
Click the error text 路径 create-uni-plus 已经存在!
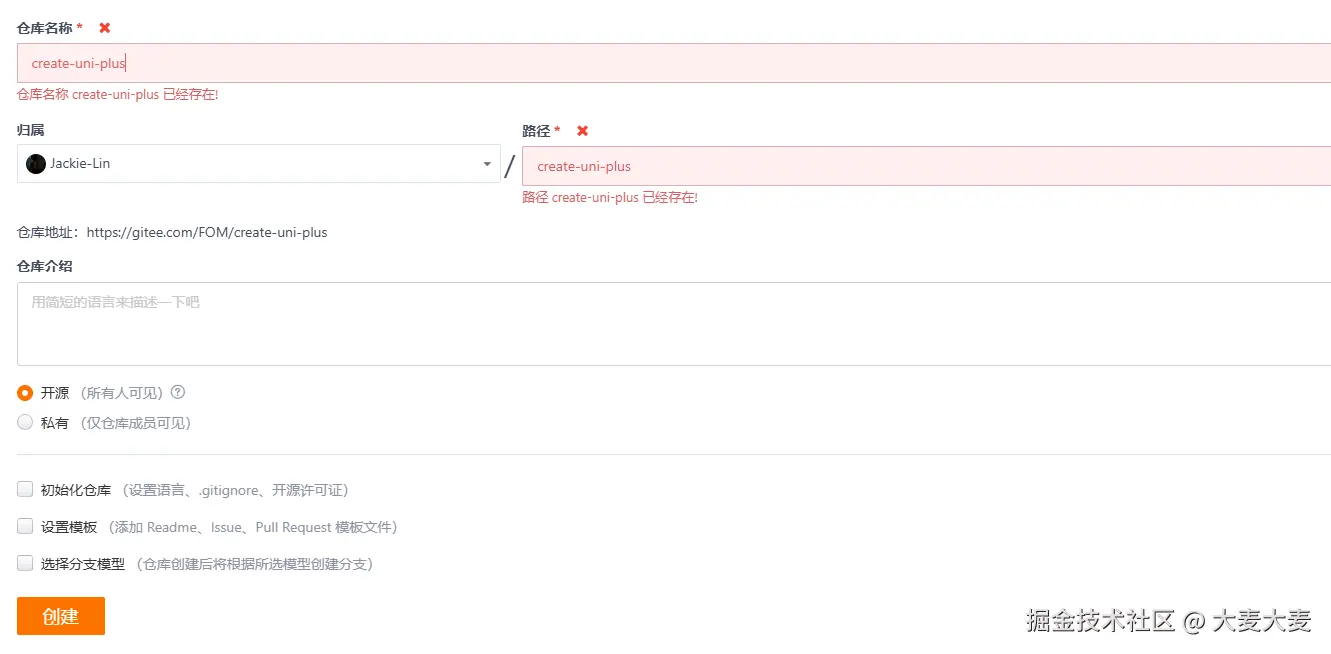coord(610,198)
